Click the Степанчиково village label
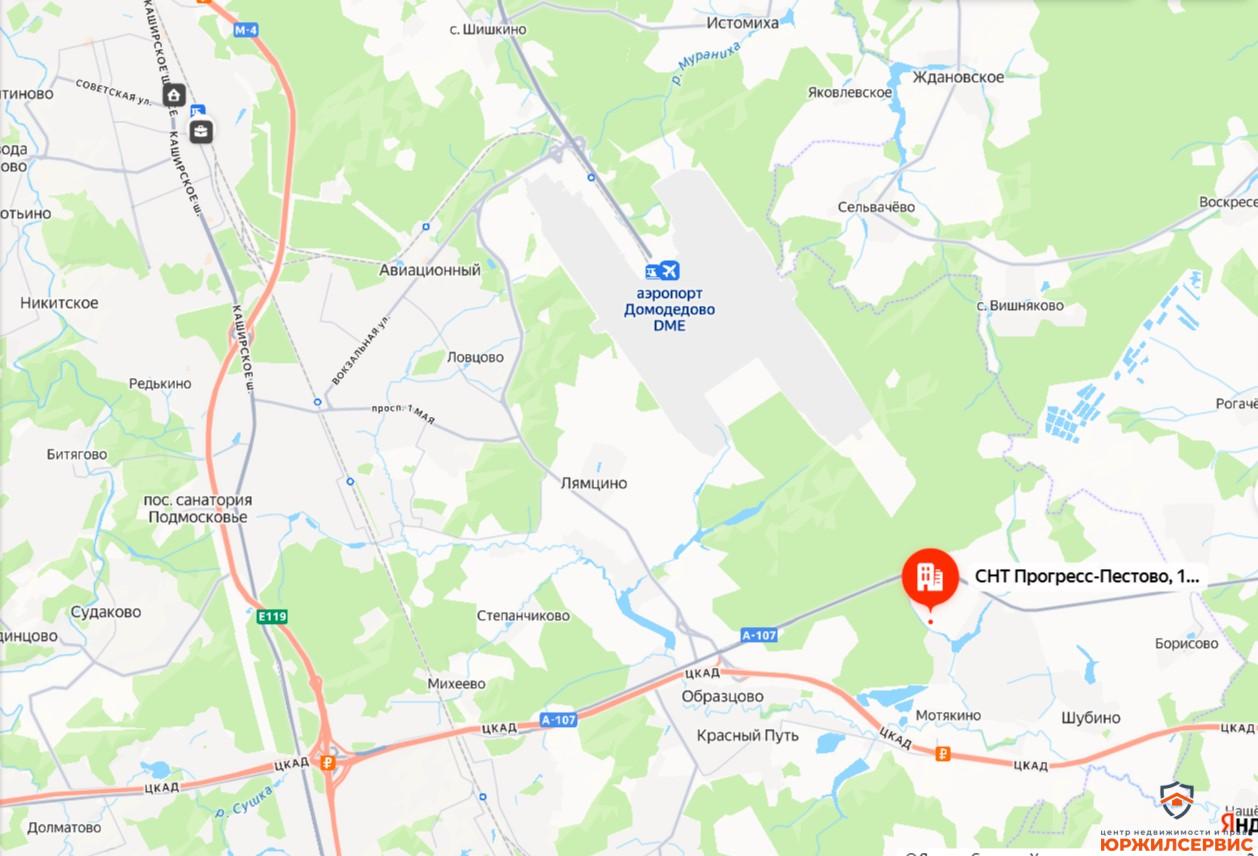1258x856 pixels. (523, 616)
